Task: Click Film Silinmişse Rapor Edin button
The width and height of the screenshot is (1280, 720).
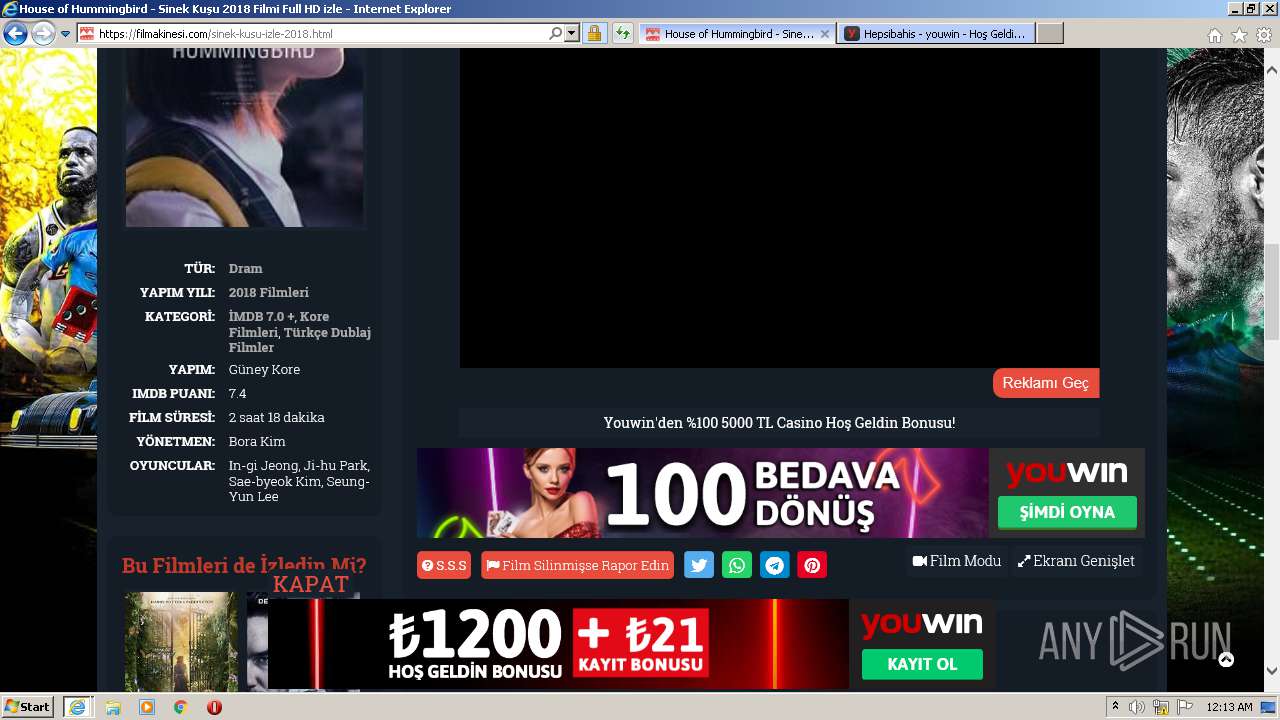Action: [577, 565]
